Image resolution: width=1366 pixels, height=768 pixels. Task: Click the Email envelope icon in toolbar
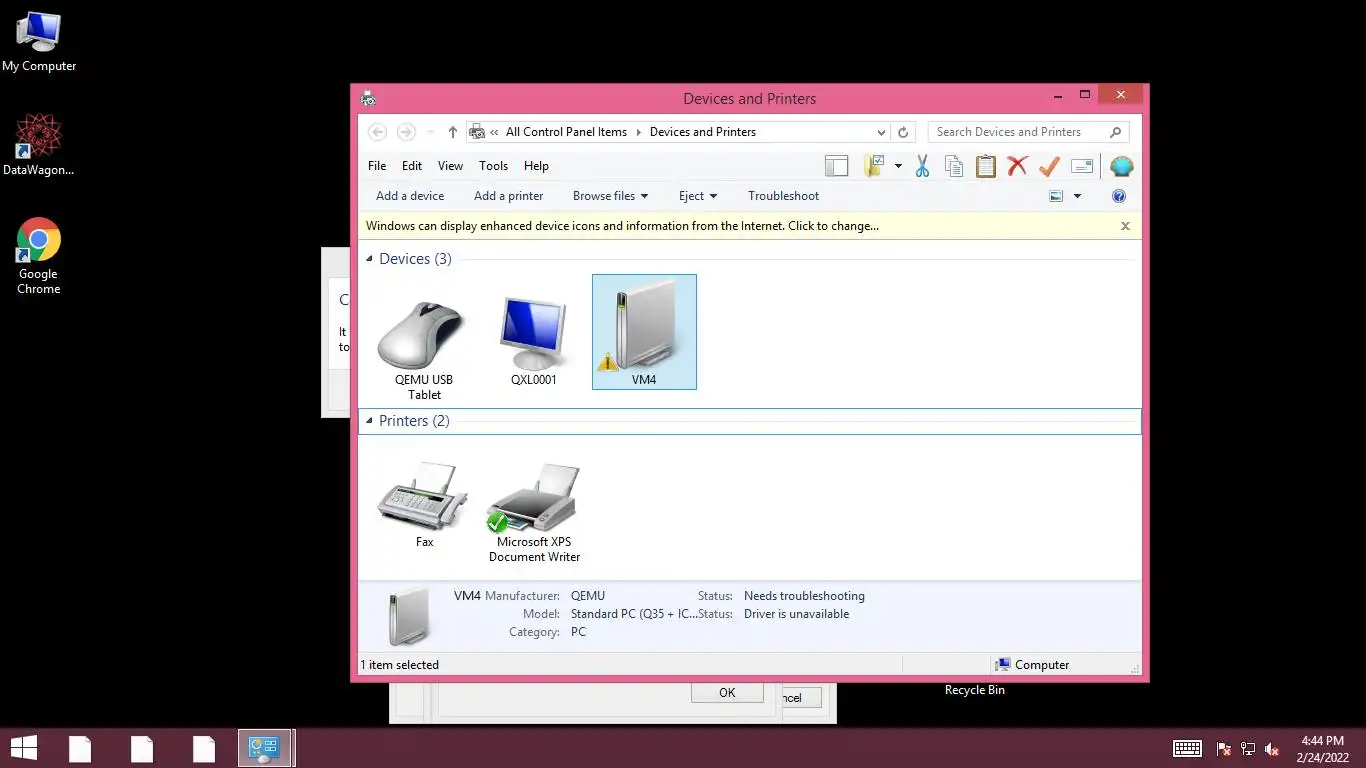click(1081, 166)
